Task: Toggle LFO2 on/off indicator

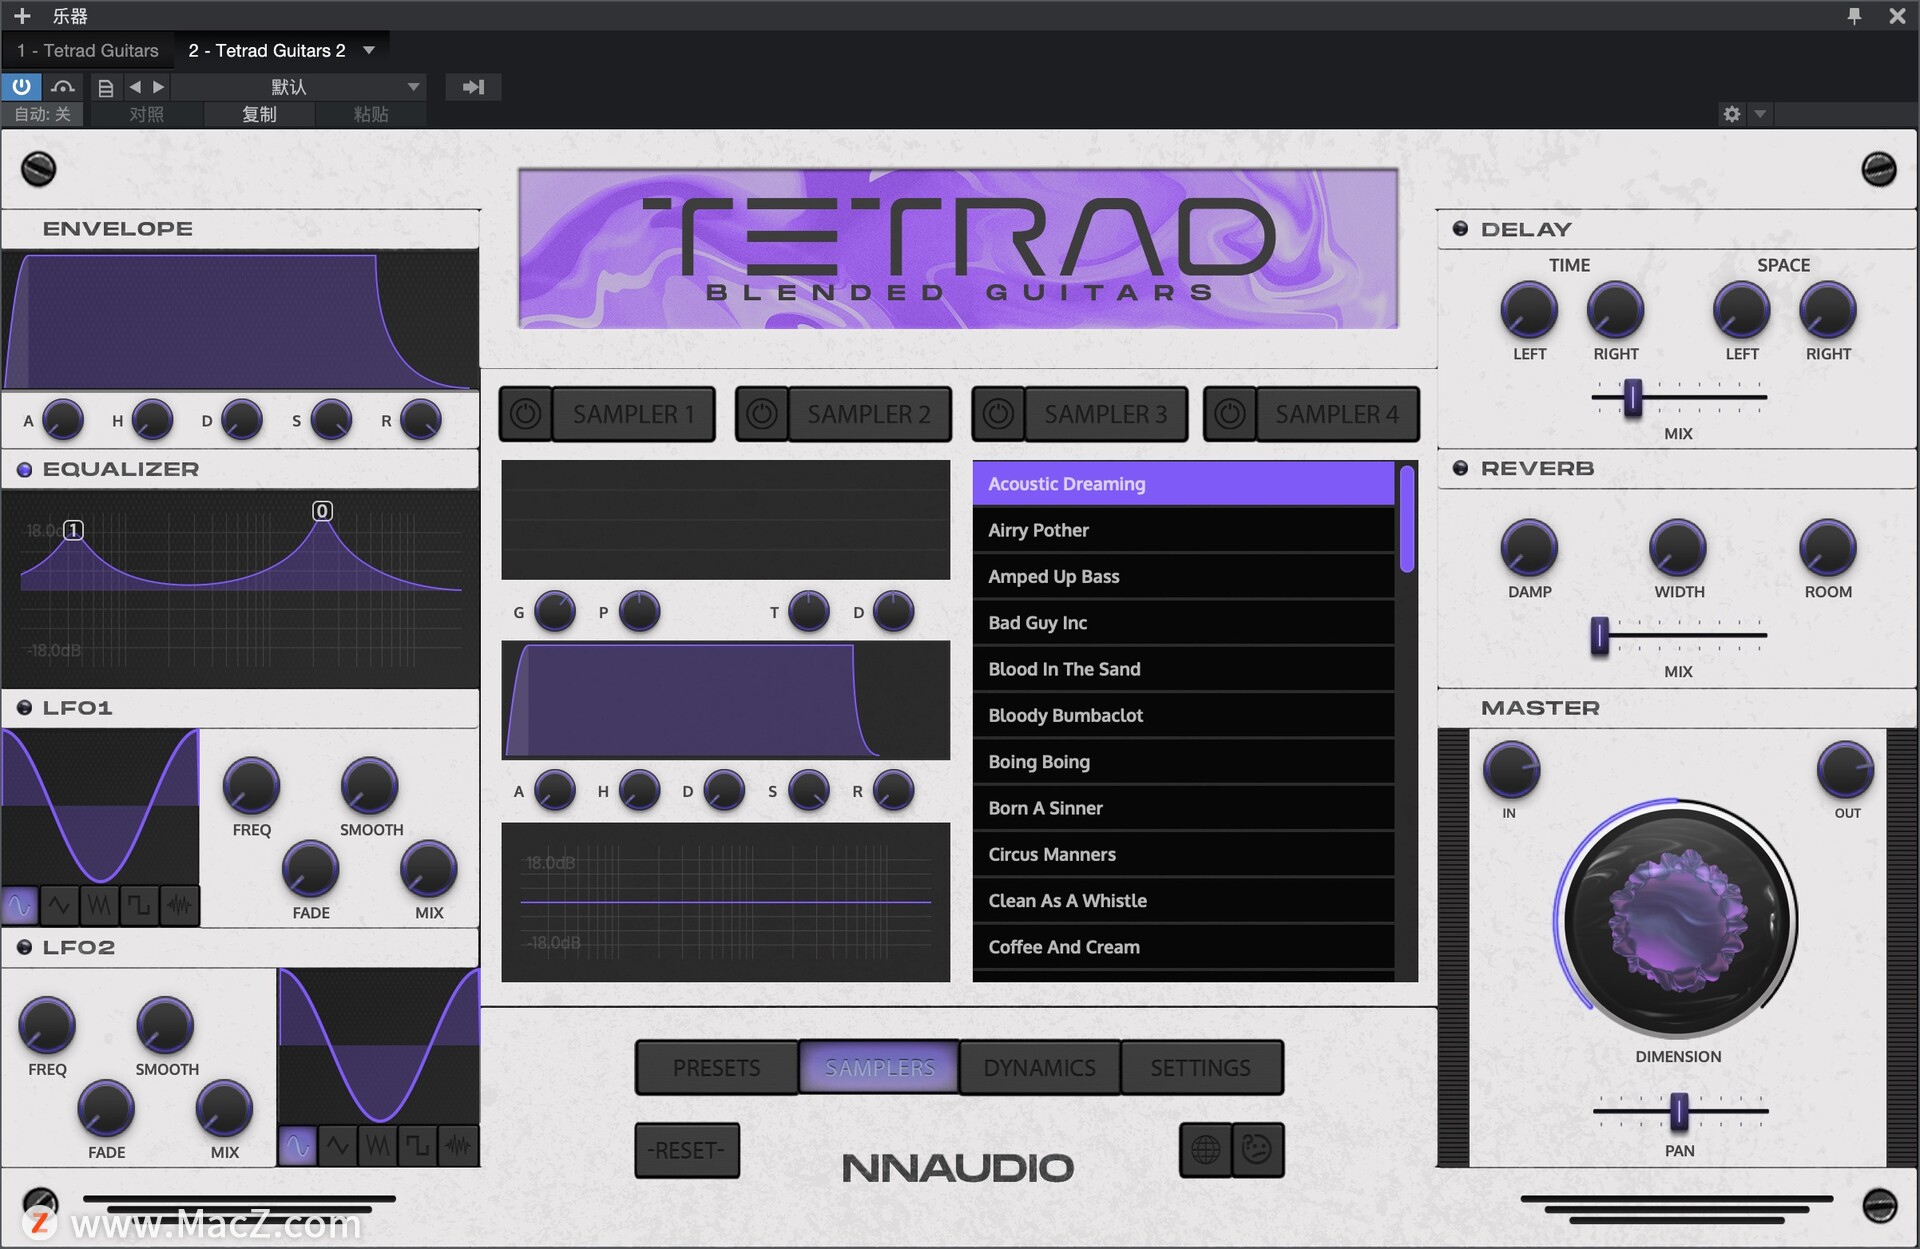Action: [24, 947]
